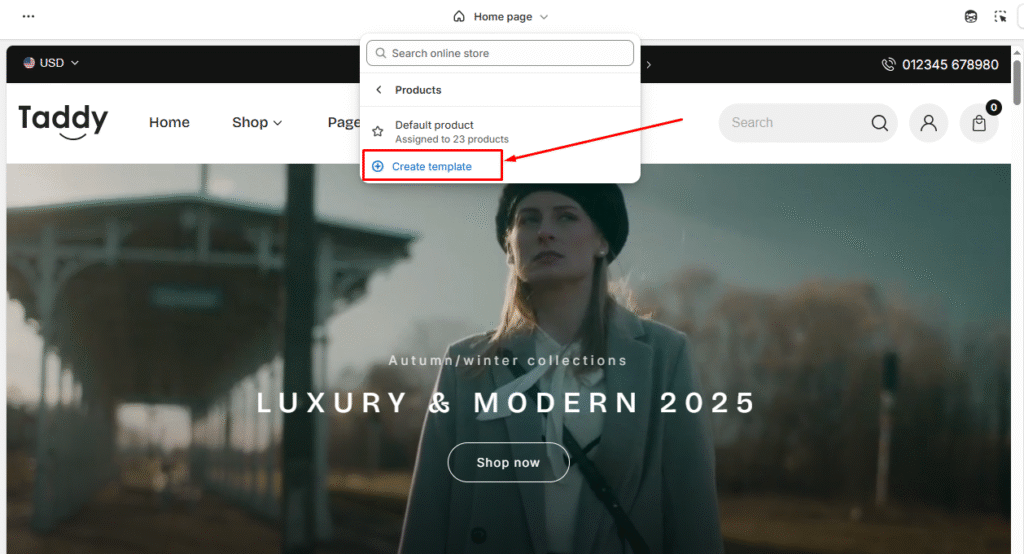Click the Create template link
The width and height of the screenshot is (1024, 554).
click(x=431, y=166)
